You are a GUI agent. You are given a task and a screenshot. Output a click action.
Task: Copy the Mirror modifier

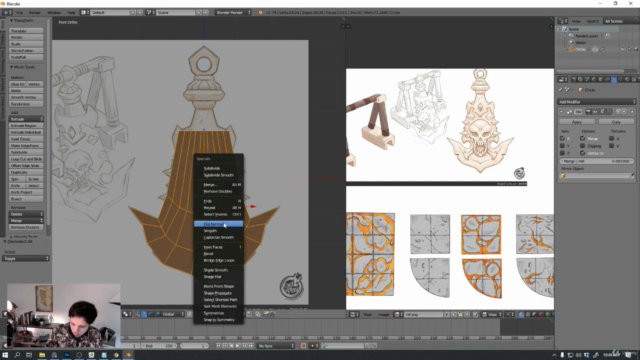pyautogui.click(x=616, y=122)
